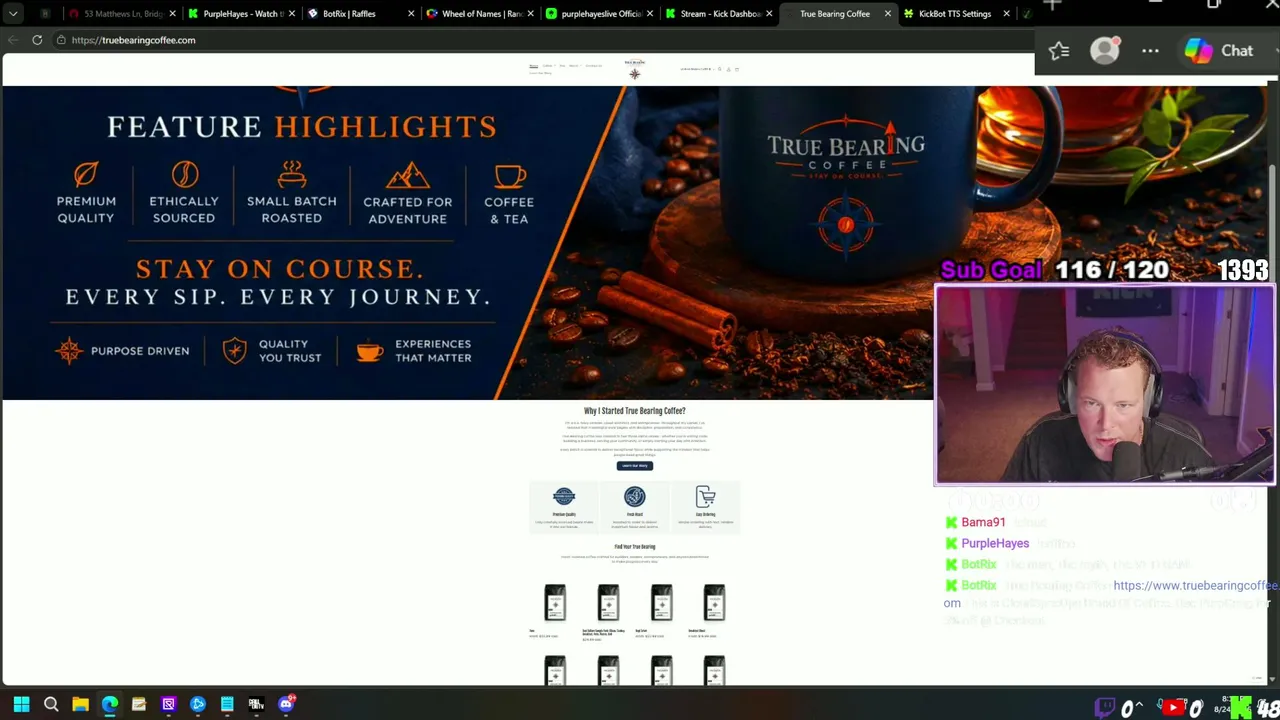The width and height of the screenshot is (1280, 720).
Task: Click the Purpose Driven compass icon
Action: click(x=69, y=350)
